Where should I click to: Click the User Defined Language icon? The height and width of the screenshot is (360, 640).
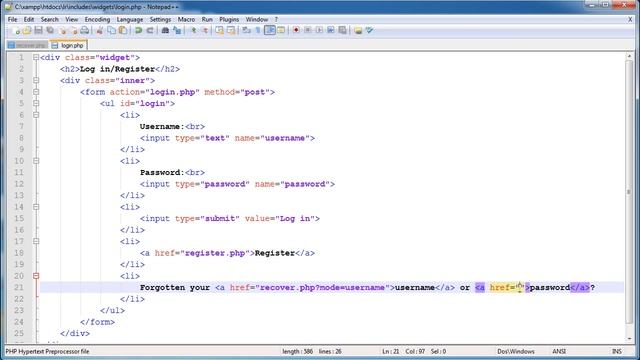[281, 31]
